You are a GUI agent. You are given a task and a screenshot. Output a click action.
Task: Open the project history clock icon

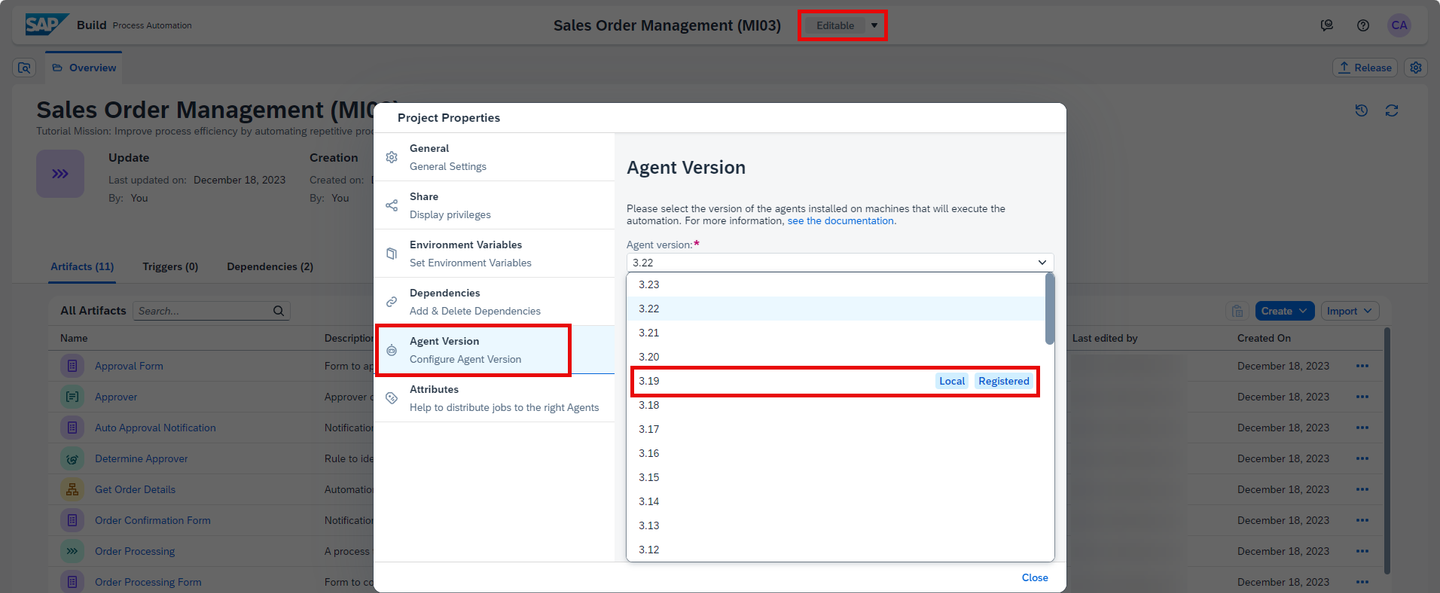point(1361,110)
